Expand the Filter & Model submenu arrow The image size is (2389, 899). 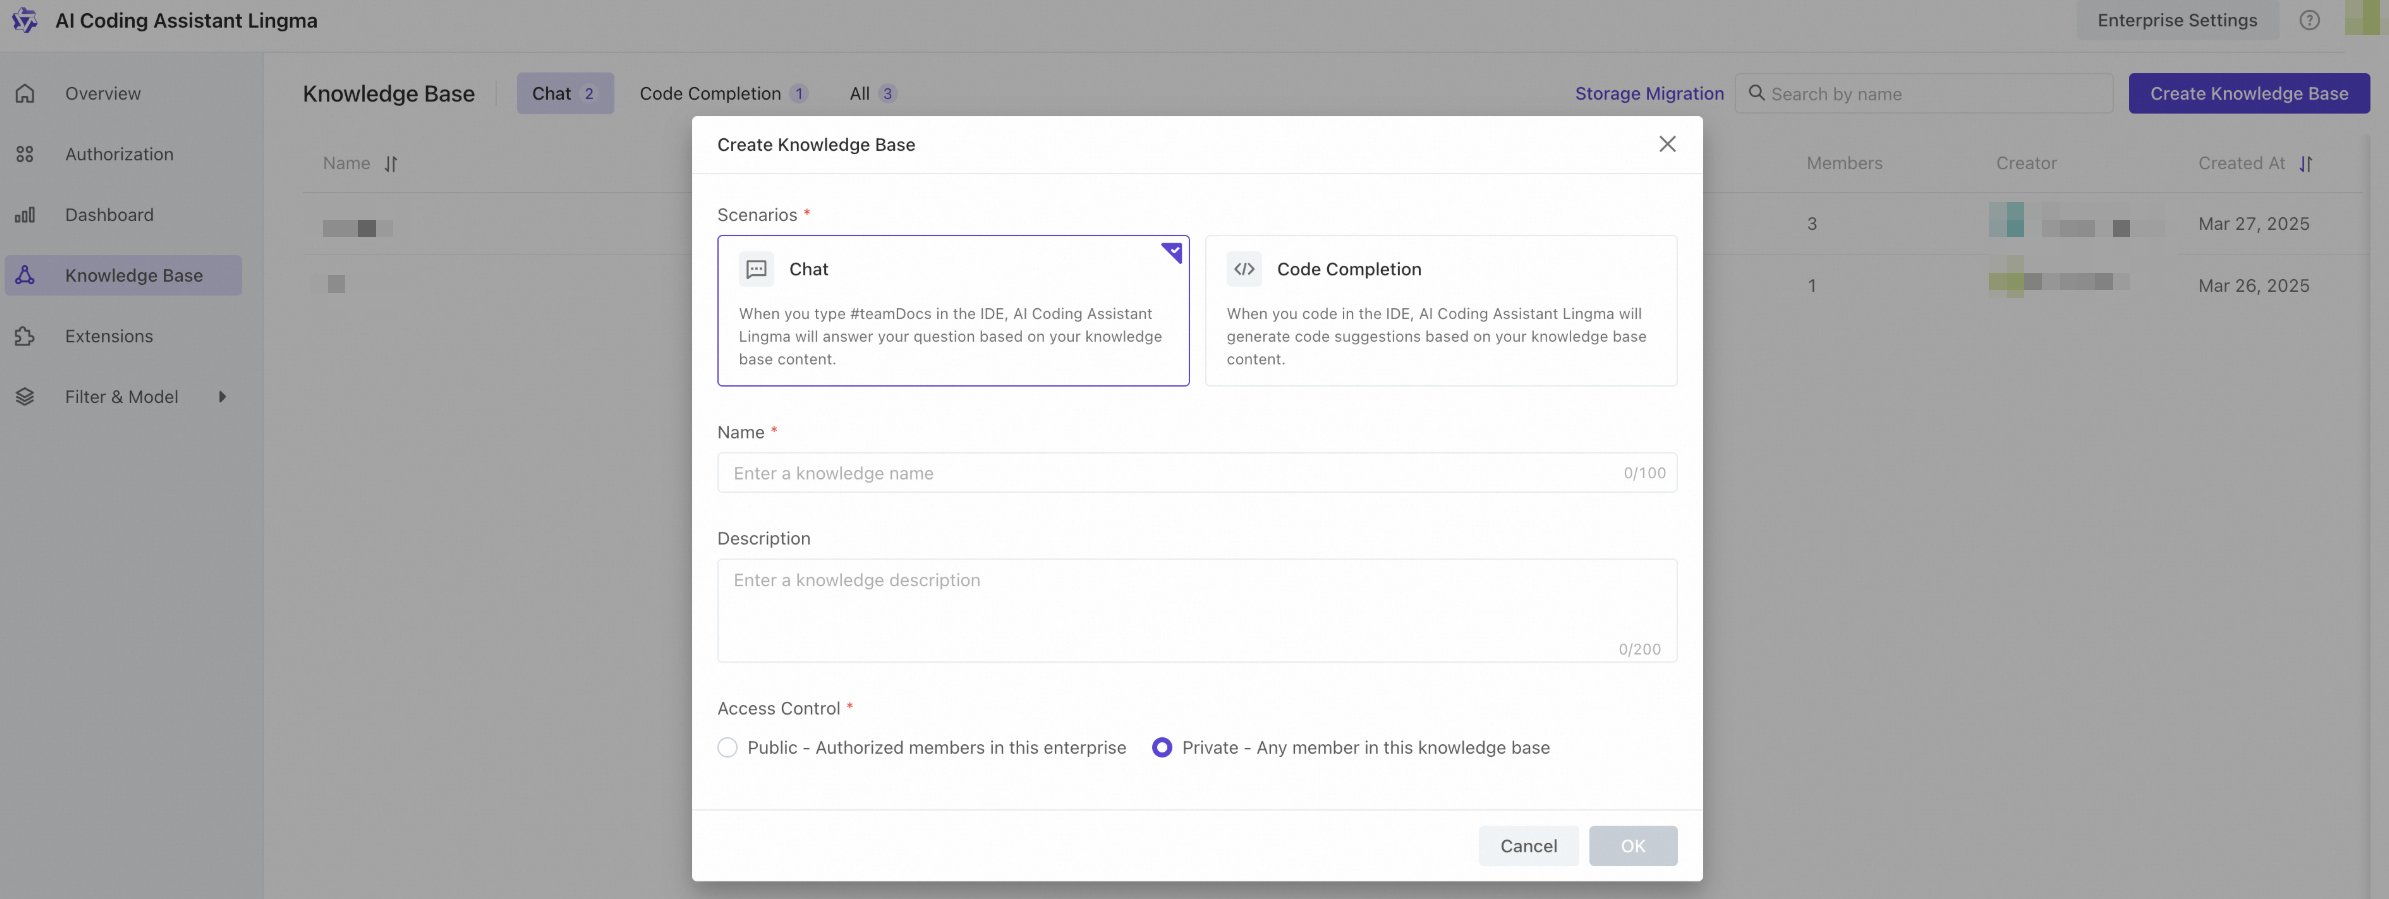point(222,397)
